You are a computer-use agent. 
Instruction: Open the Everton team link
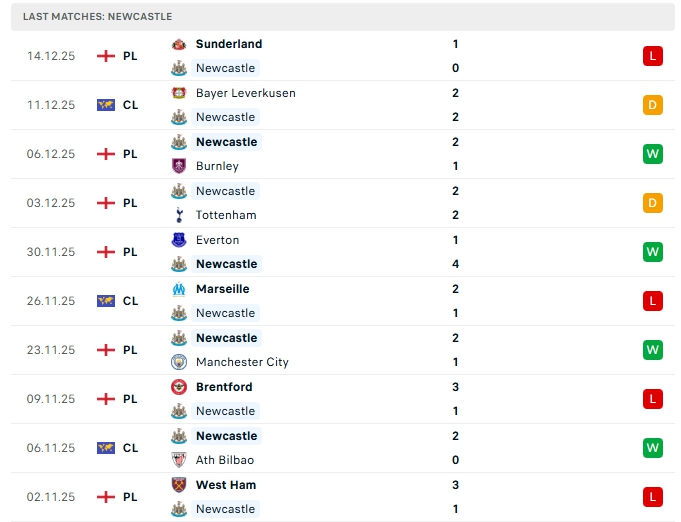tap(217, 240)
